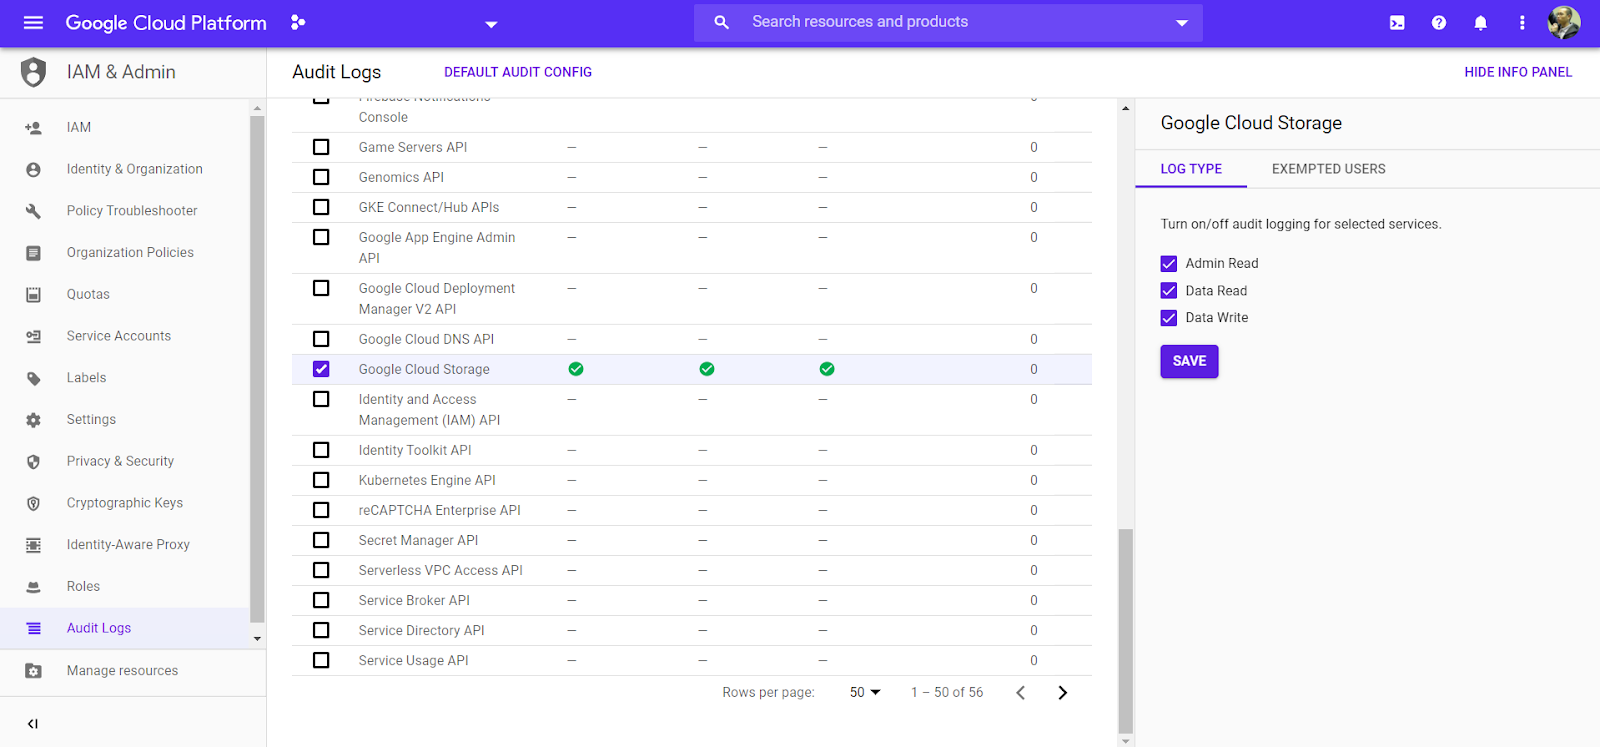
Task: Click the Serverless VPC Access API name
Action: [441, 570]
